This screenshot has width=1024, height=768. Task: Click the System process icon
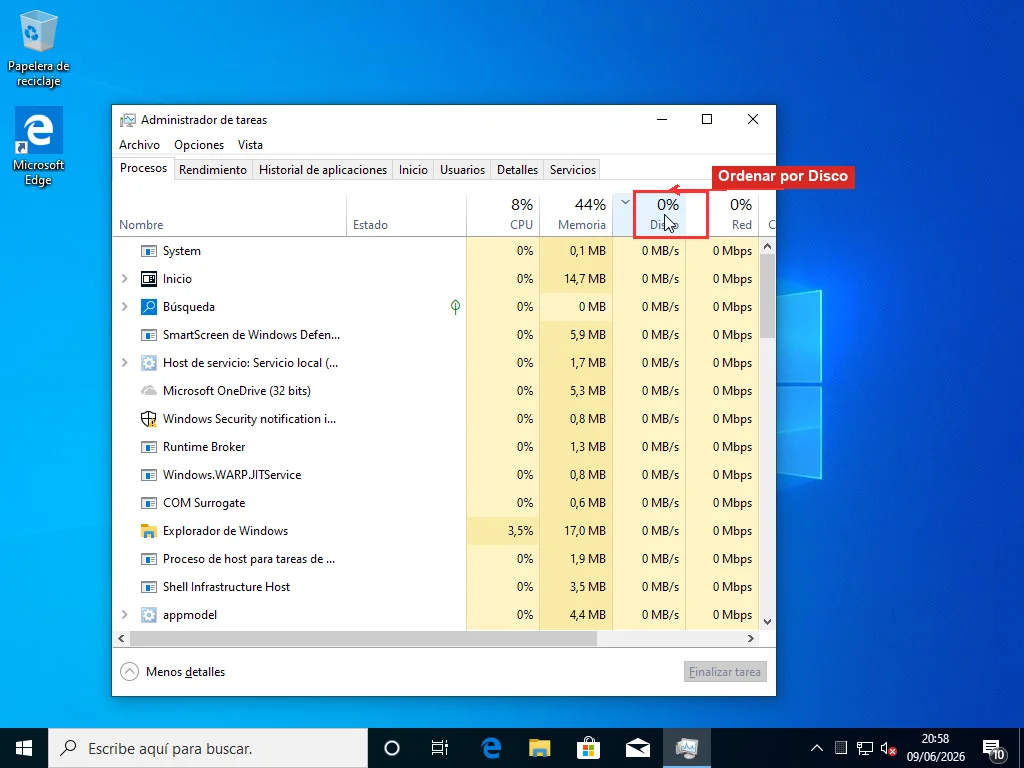[149, 251]
